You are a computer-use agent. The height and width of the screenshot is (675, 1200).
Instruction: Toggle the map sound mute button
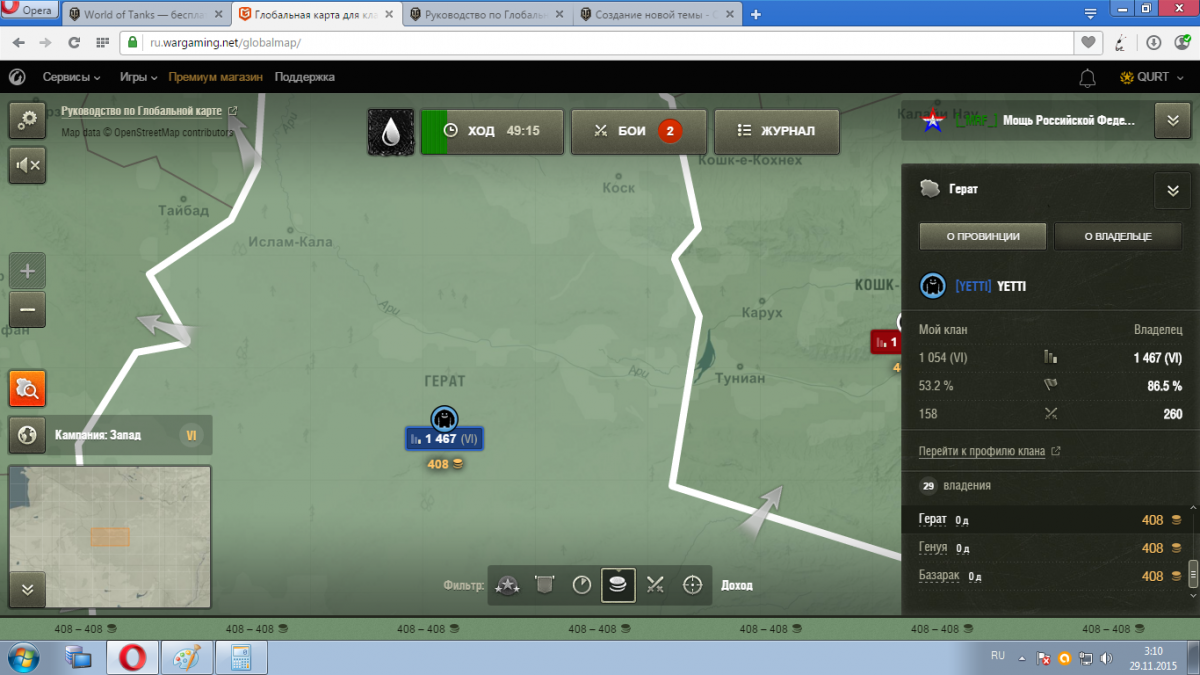27,165
